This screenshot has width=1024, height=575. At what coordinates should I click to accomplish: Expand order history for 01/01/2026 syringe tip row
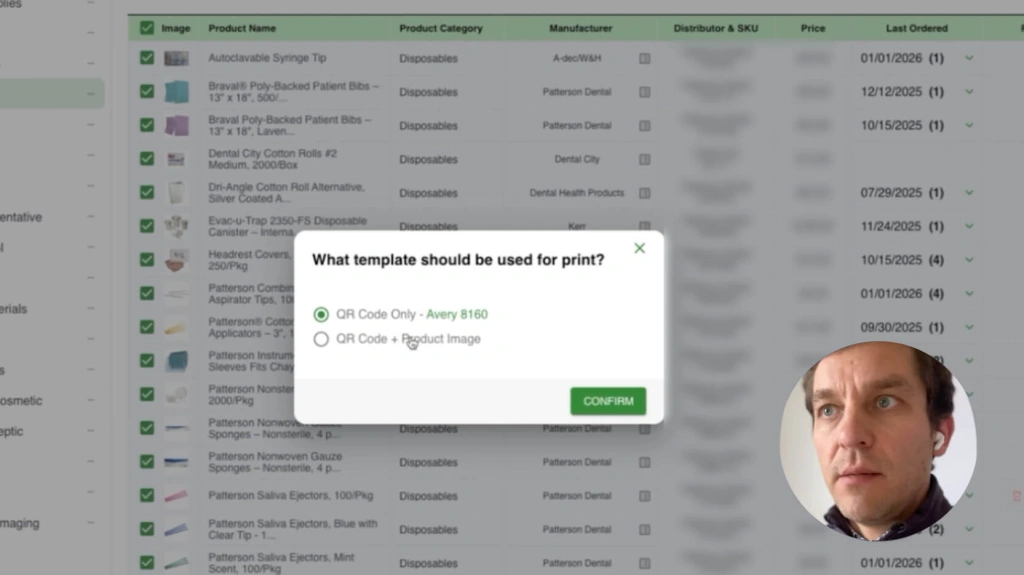(969, 59)
